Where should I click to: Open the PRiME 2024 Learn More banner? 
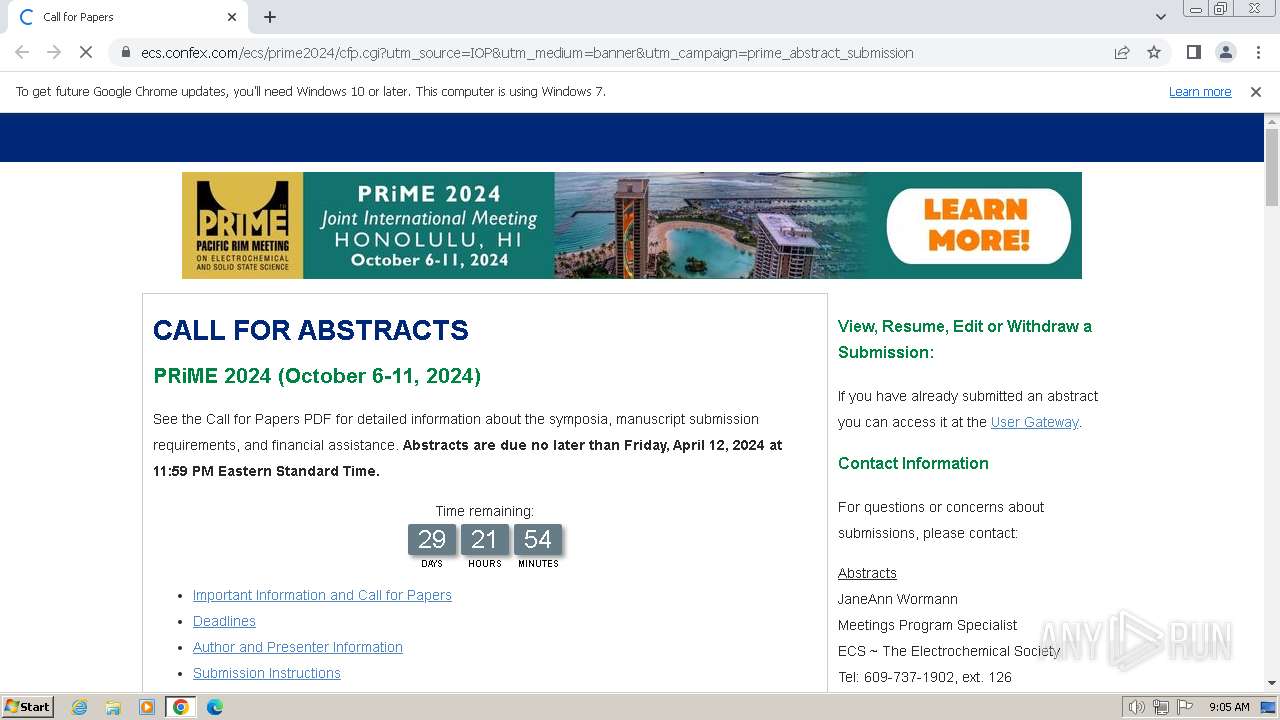tap(632, 225)
